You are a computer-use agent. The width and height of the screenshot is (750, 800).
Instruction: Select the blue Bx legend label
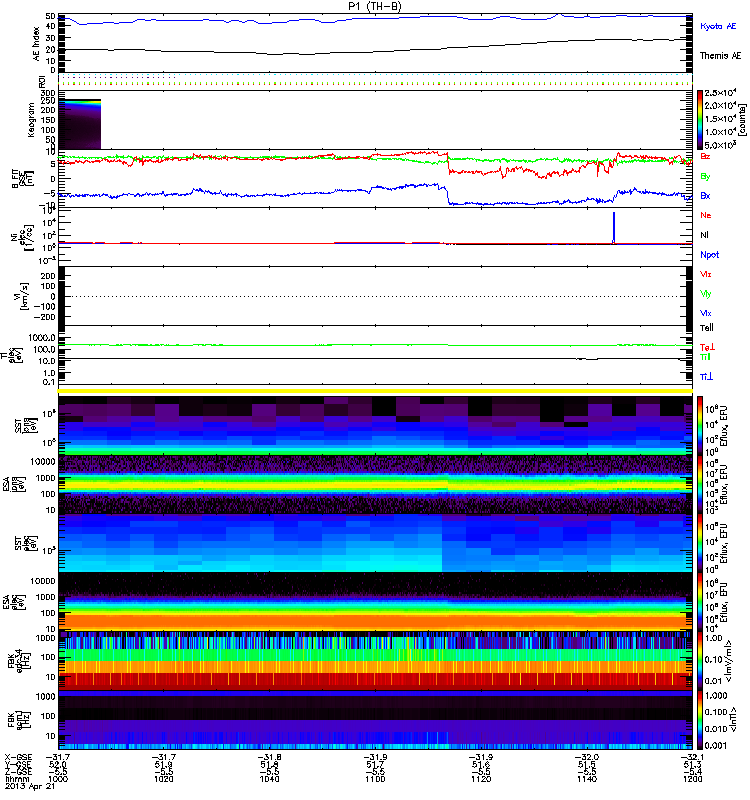click(705, 195)
